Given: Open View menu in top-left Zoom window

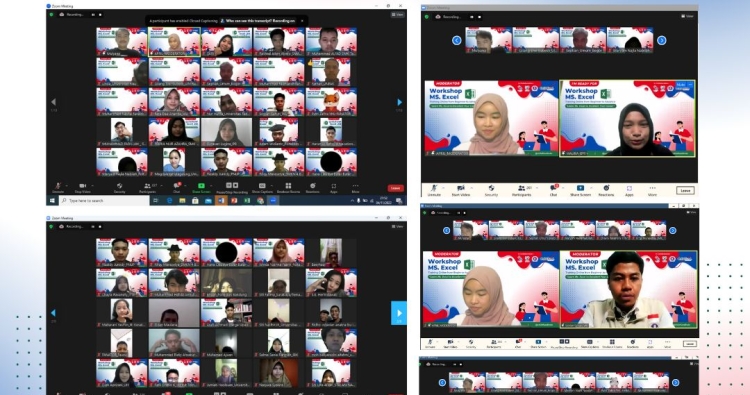Looking at the screenshot, I should (397, 15).
